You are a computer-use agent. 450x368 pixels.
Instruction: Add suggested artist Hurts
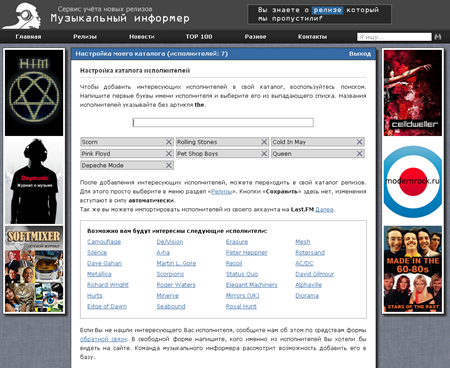pyautogui.click(x=95, y=296)
